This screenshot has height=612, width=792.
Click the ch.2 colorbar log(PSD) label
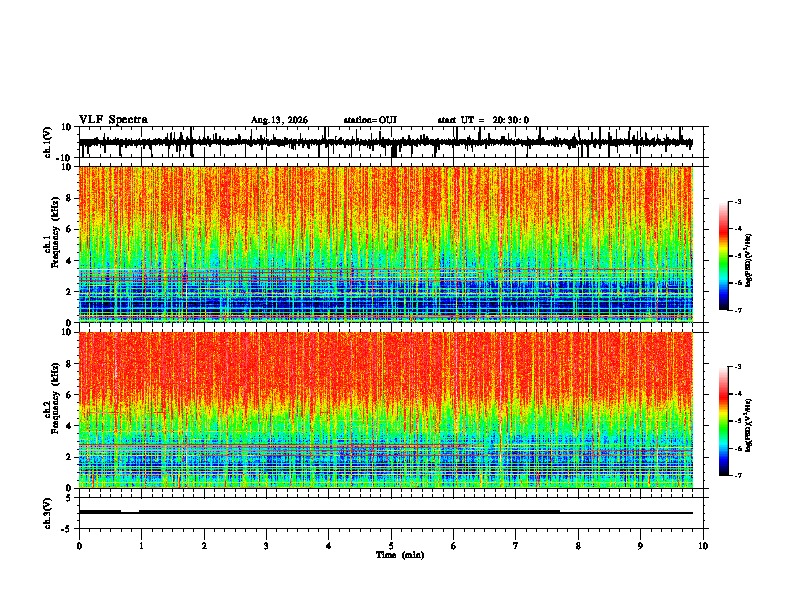coord(748,425)
